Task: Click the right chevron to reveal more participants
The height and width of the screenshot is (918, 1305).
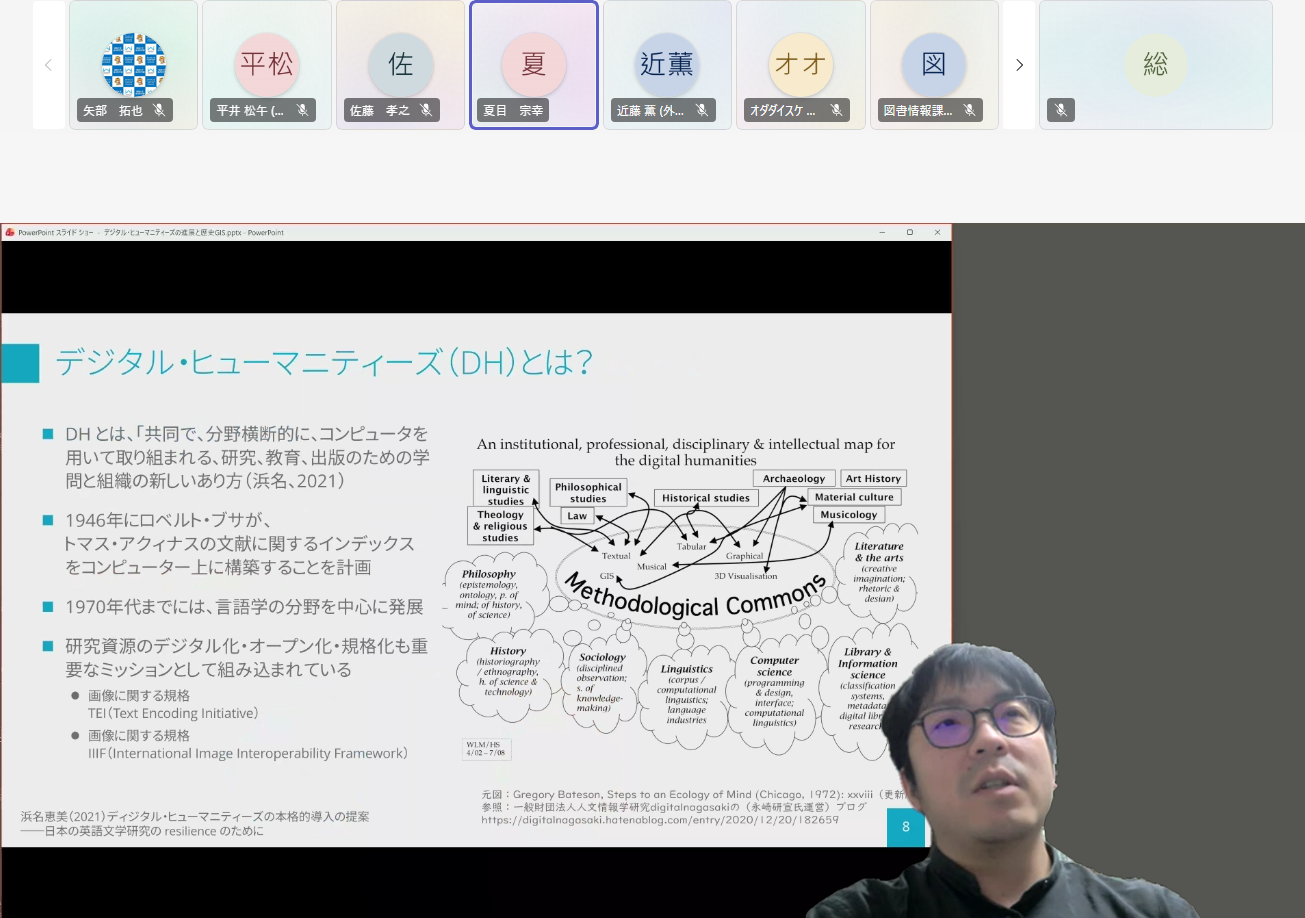Action: pyautogui.click(x=1019, y=64)
